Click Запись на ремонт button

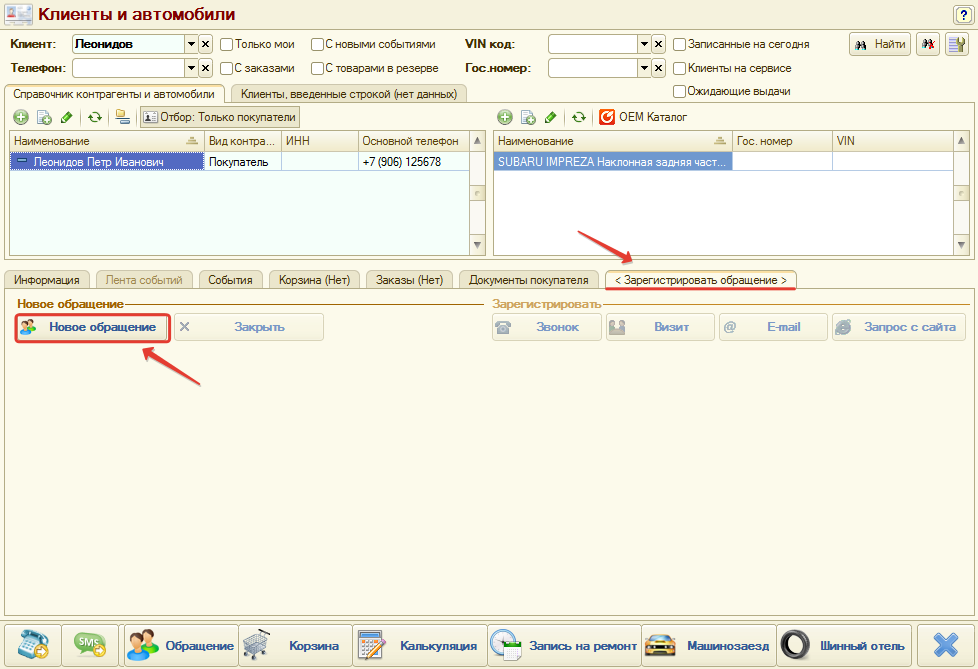(564, 645)
